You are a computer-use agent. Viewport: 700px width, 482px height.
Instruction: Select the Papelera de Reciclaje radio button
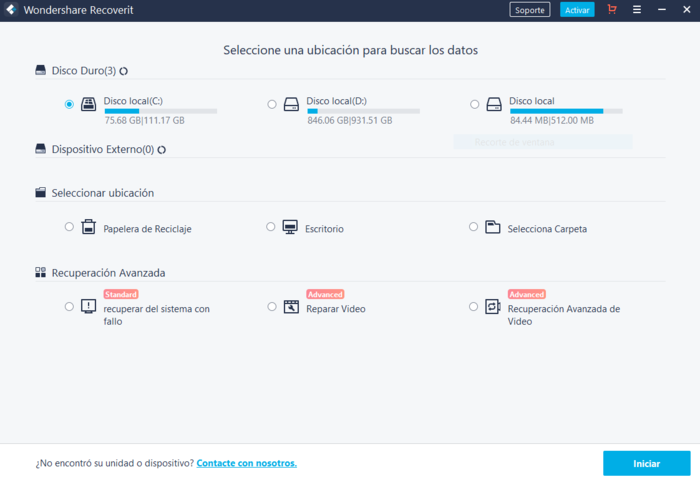click(x=69, y=227)
